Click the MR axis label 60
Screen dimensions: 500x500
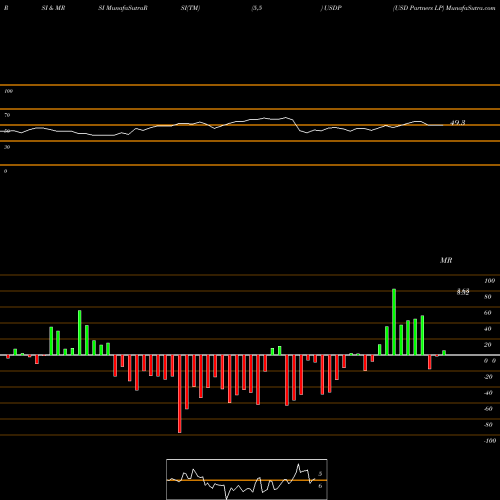coord(488,313)
